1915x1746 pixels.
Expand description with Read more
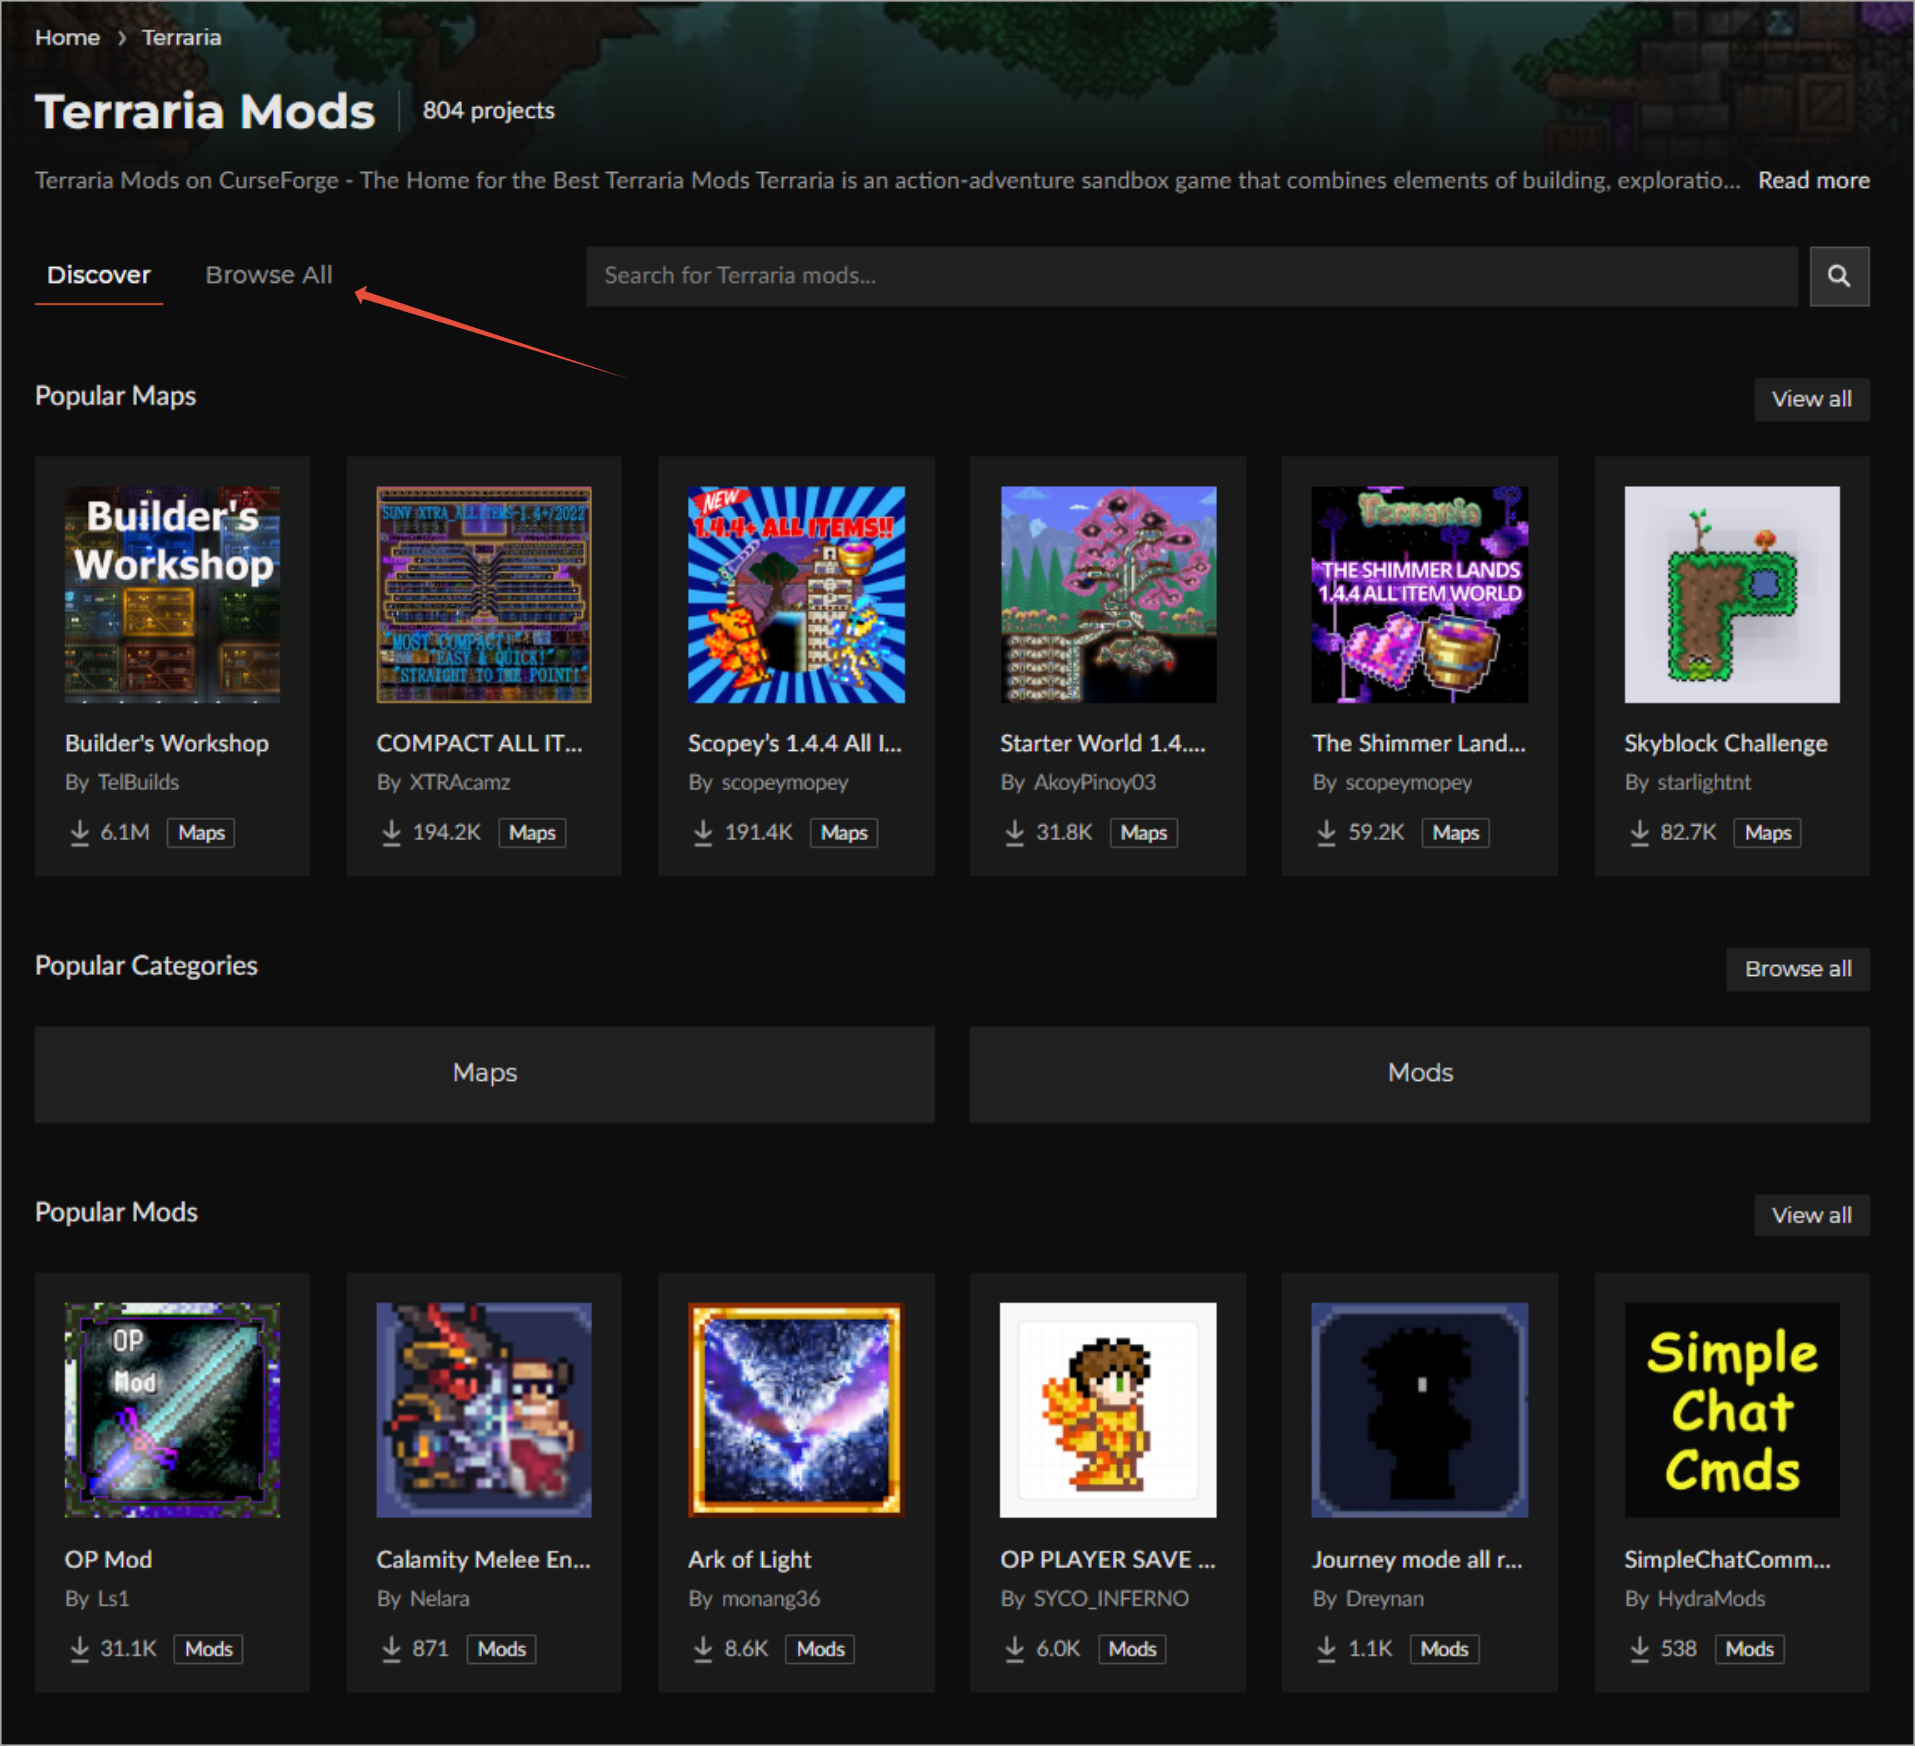click(1813, 181)
